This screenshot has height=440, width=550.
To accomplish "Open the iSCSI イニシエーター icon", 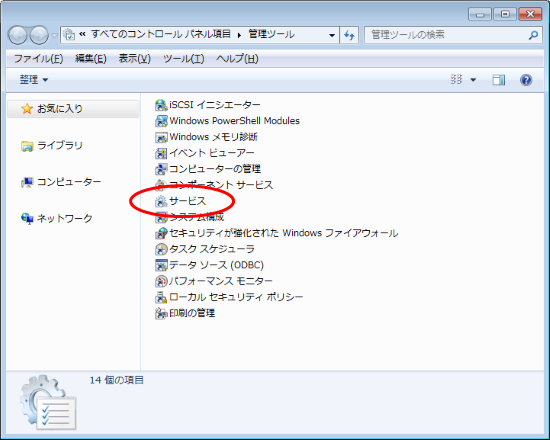I will point(161,105).
